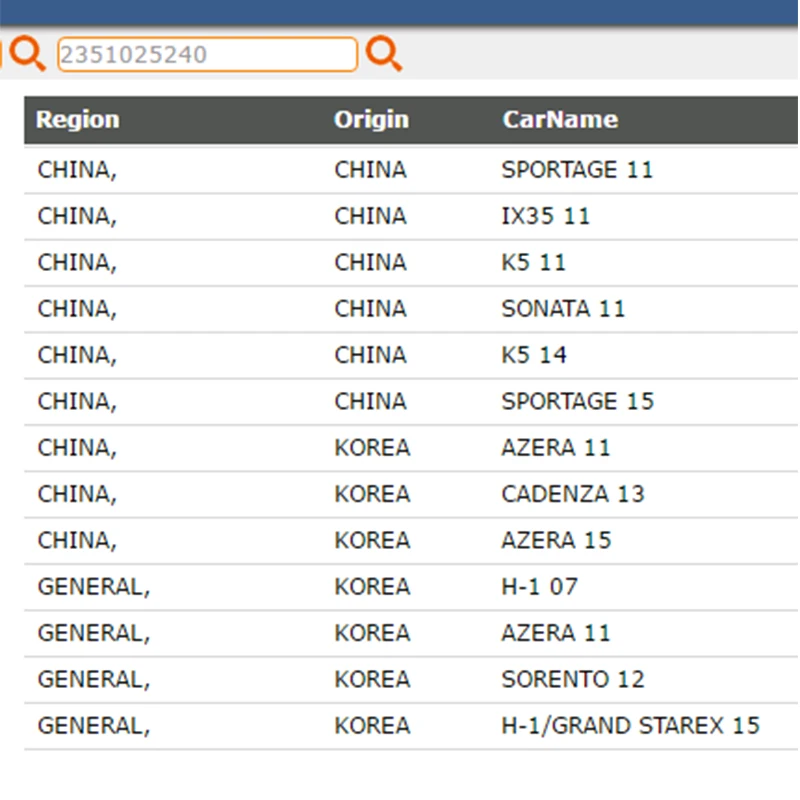Select the SPORTAGE 11 car name
This screenshot has height=800, width=800.
coord(577,170)
